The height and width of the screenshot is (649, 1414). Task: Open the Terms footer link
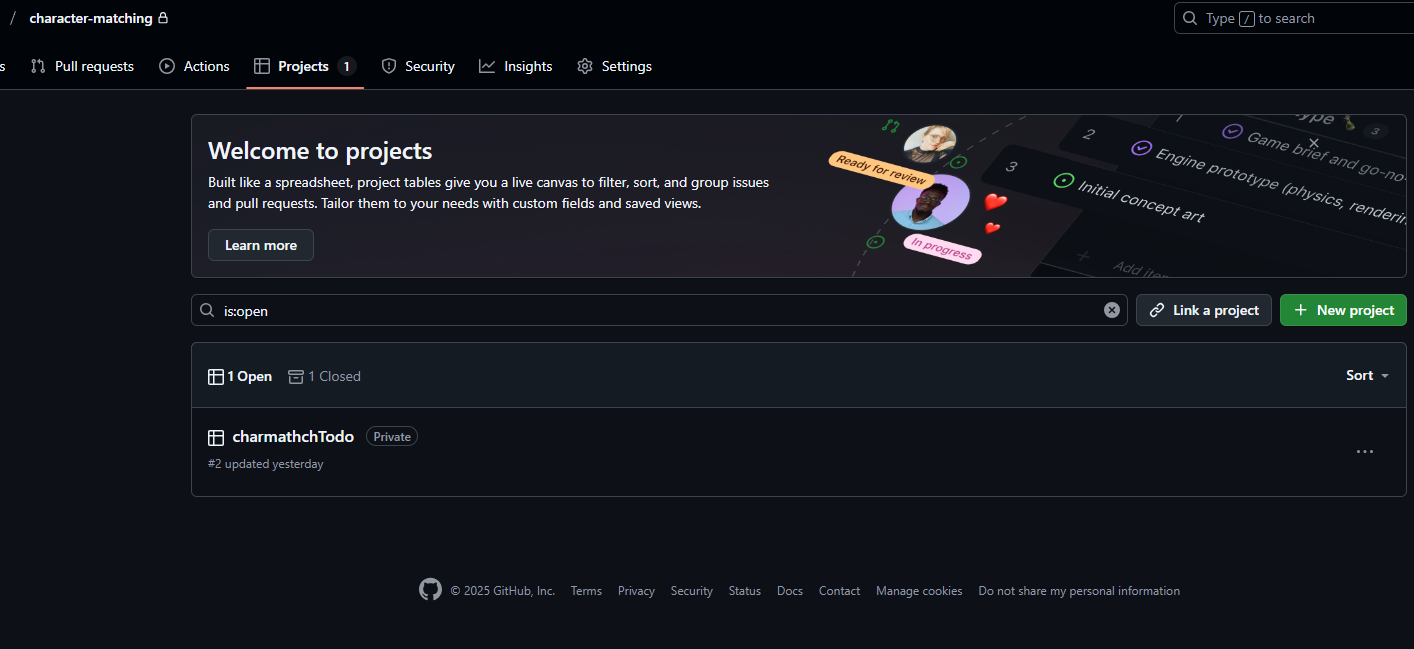pos(586,591)
